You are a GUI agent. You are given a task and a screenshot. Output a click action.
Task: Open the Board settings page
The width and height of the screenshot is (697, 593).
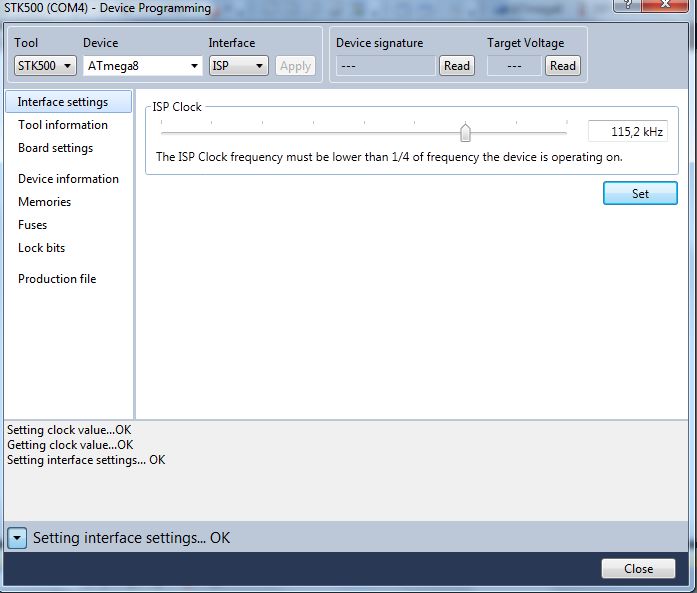[56, 148]
